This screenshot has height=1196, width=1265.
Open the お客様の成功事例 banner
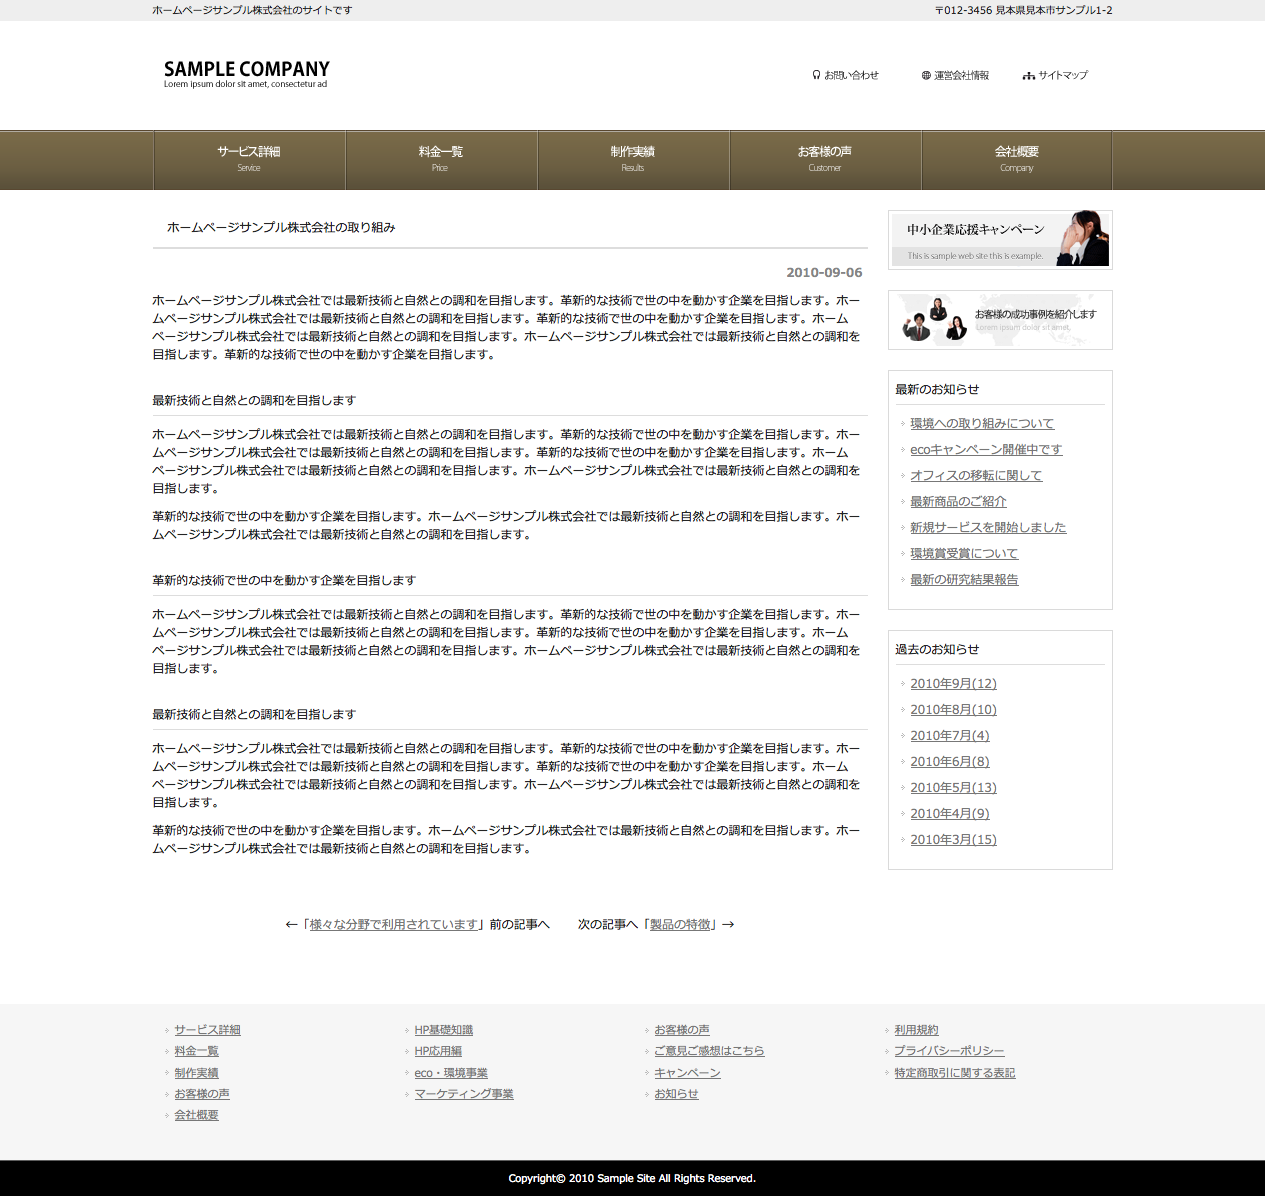(x=1000, y=320)
